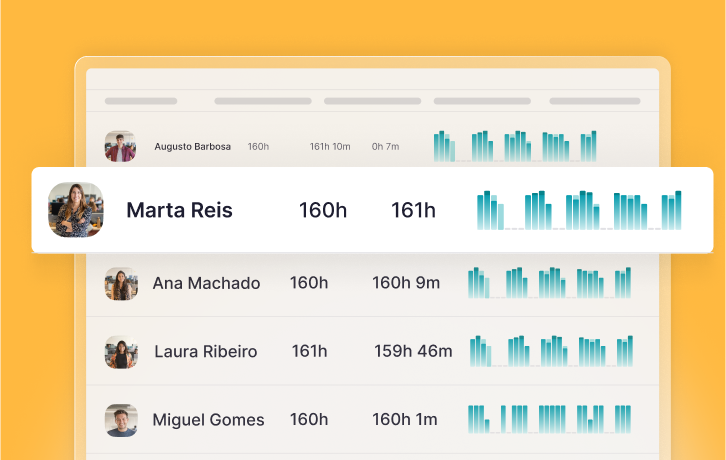This screenshot has height=460, width=726.
Task: Open Ana Machado employee name
Action: coord(206,283)
